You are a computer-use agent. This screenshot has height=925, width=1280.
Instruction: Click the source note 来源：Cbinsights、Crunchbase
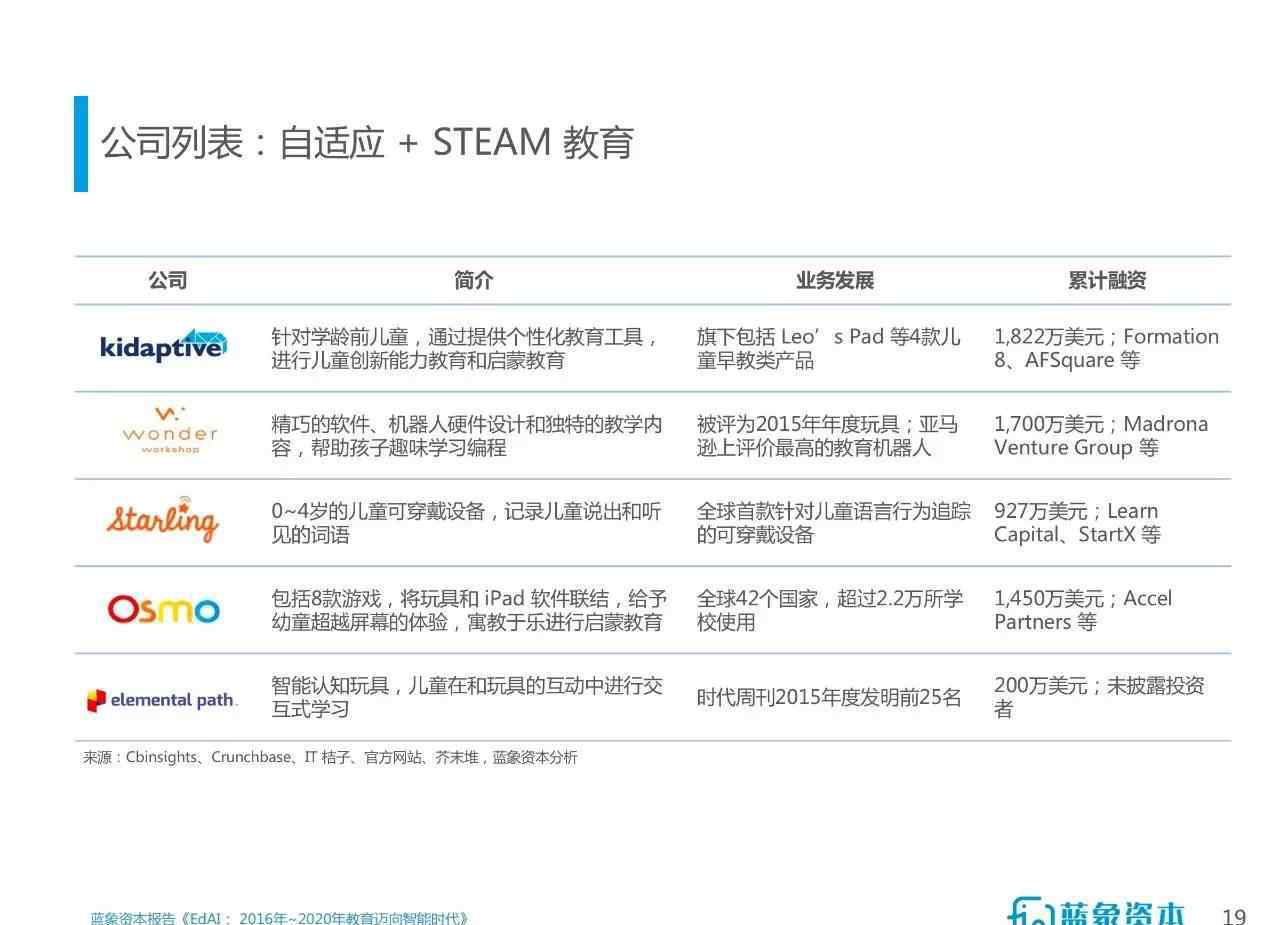pyautogui.click(x=330, y=757)
